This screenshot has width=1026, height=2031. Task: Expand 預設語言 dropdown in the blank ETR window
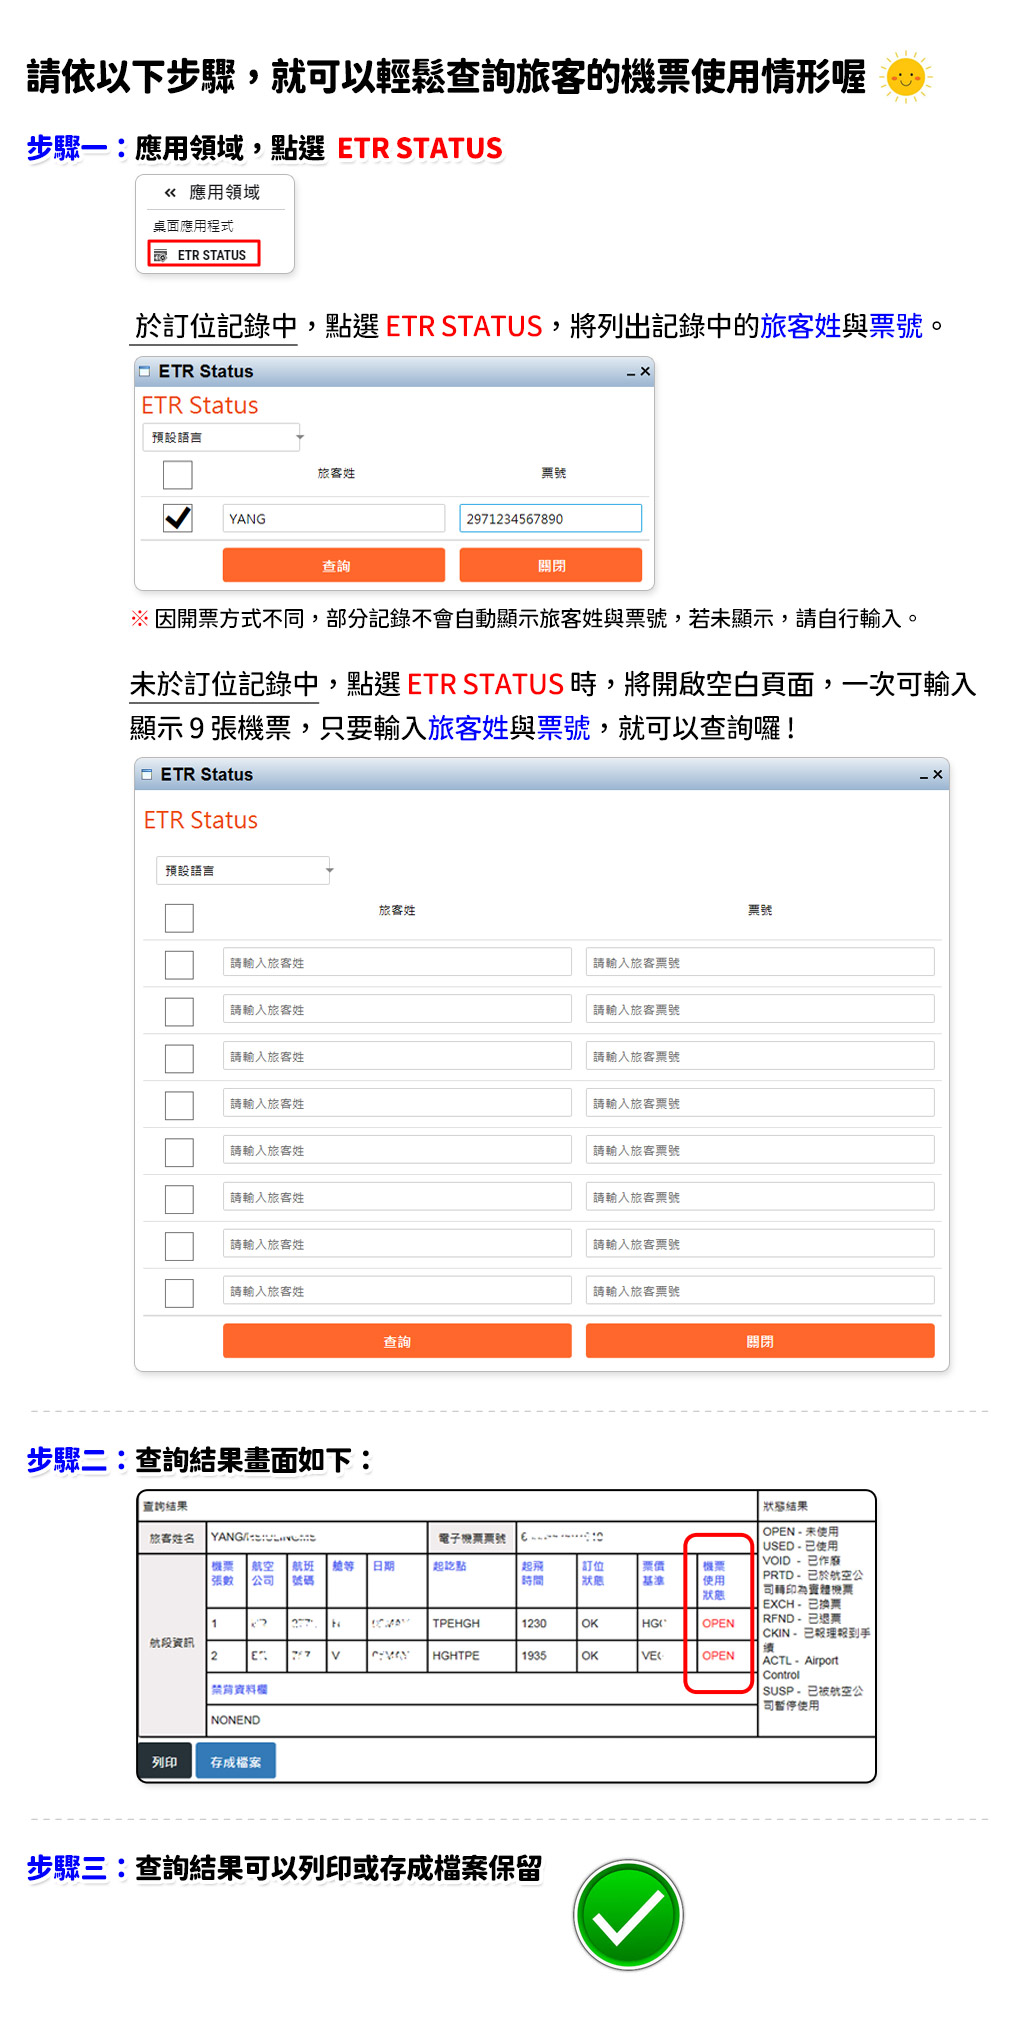coord(244,870)
